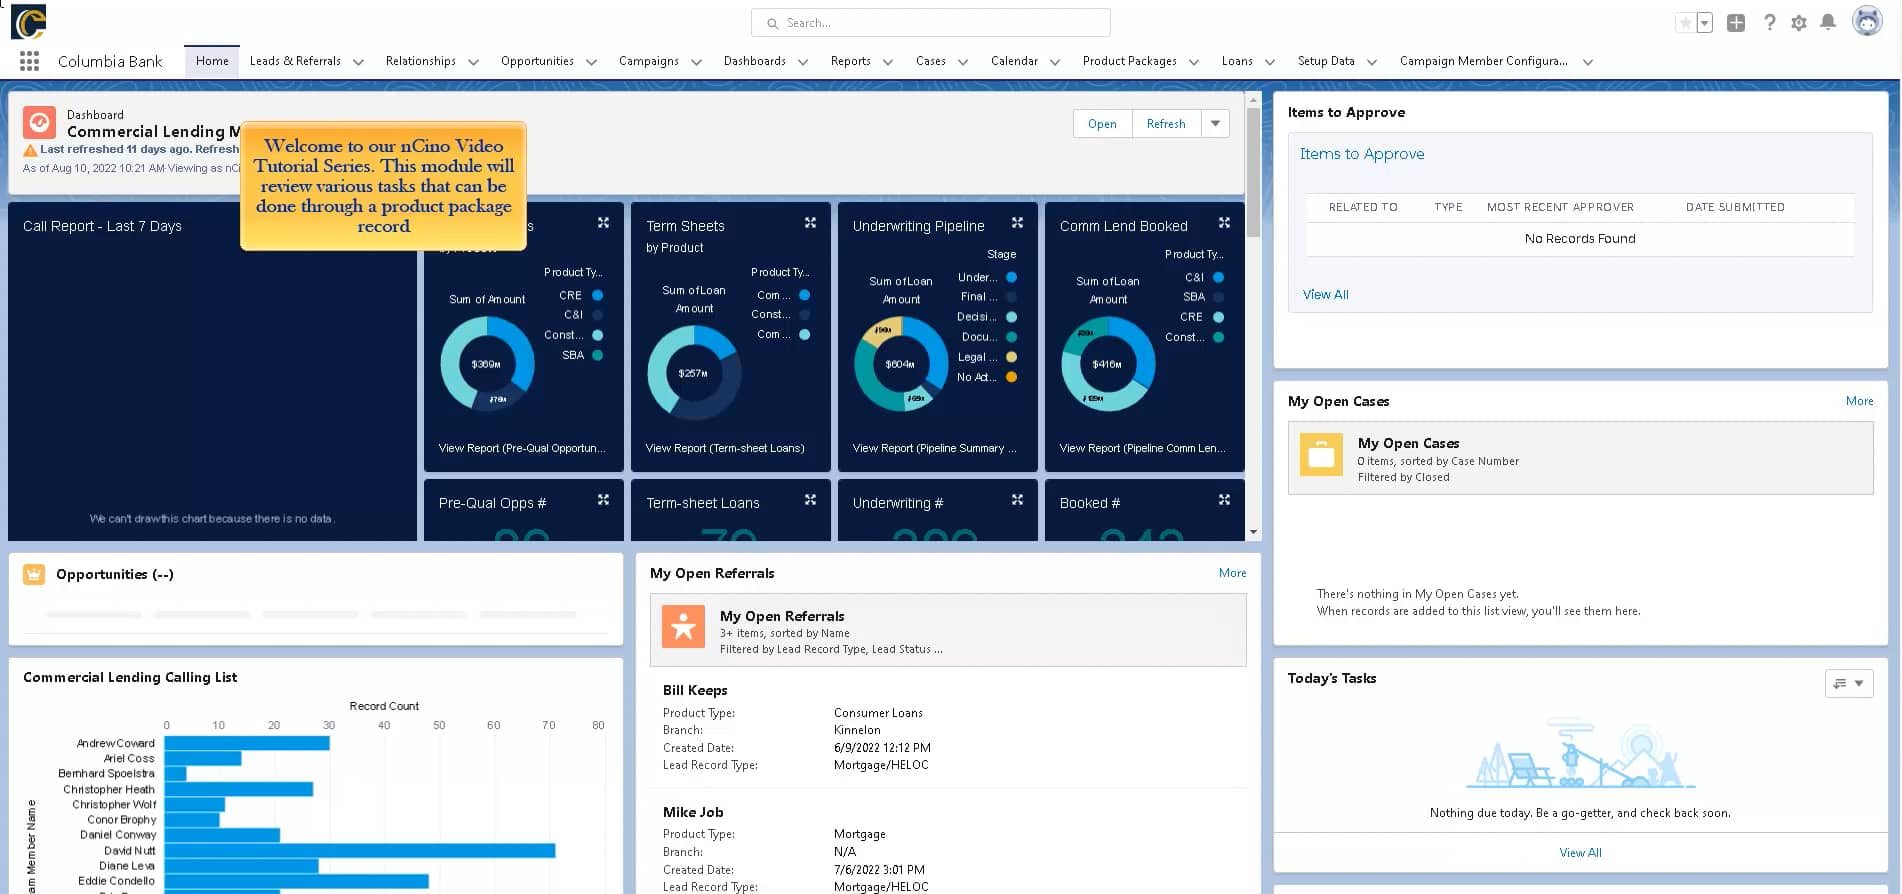This screenshot has width=1902, height=894.
Task: Open Campaign Member Configura... tab
Action: coord(1483,61)
